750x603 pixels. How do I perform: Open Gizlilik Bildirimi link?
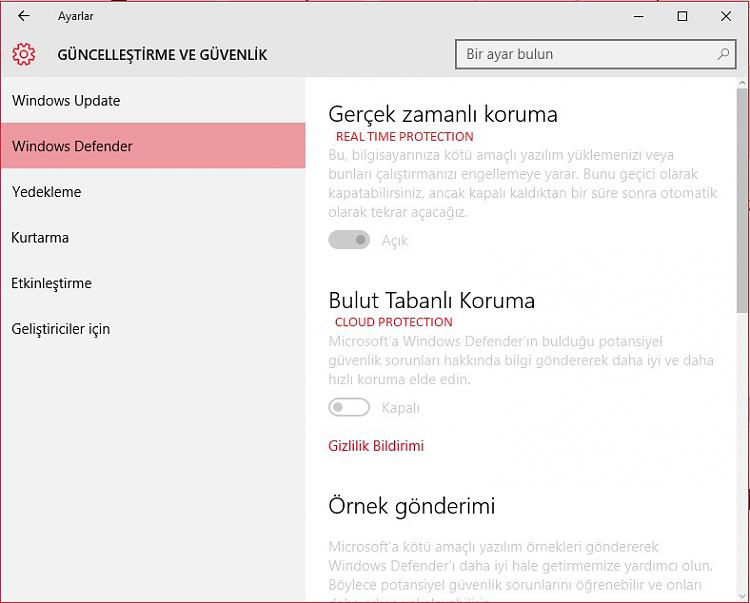tap(376, 446)
